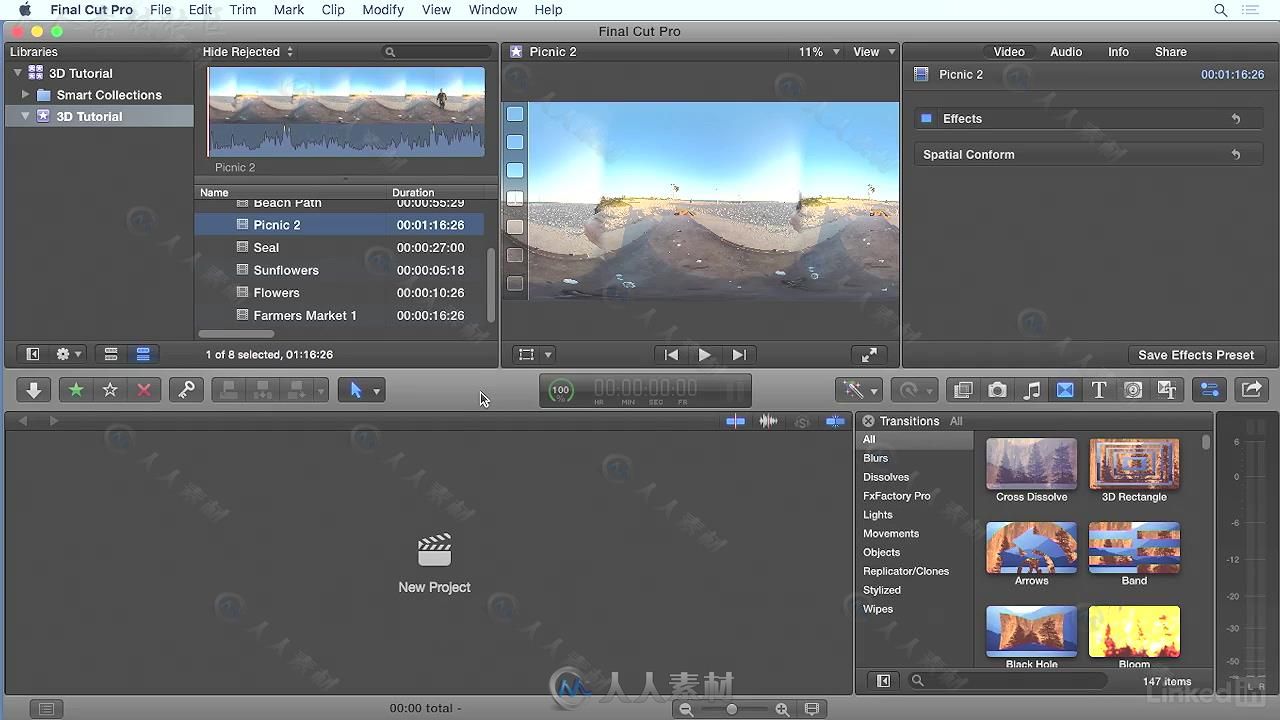Select the 3D Rectangle transition thumbnail
The image size is (1280, 720).
1134,463
